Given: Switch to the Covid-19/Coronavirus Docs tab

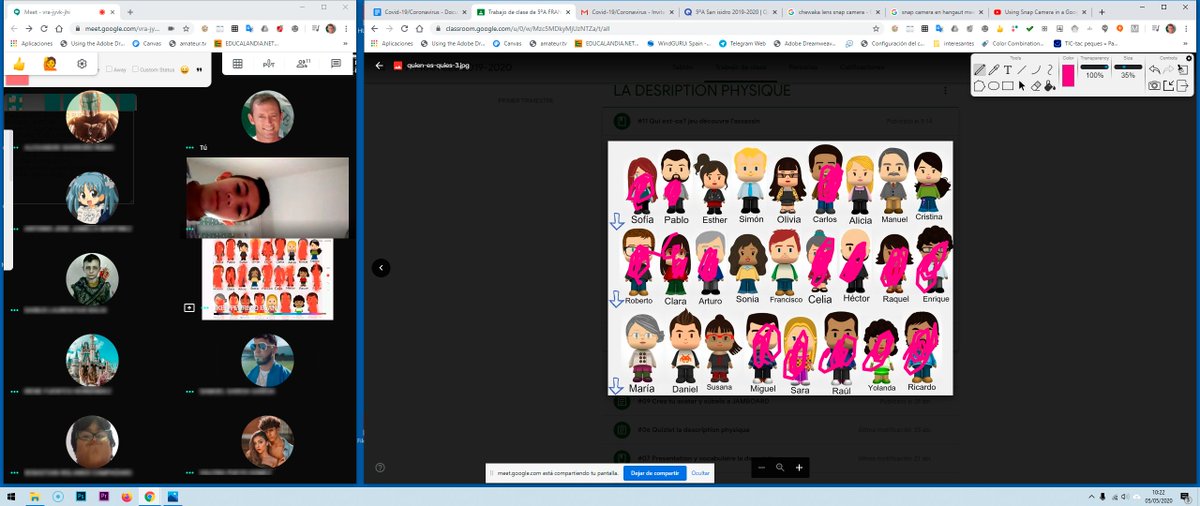Looking at the screenshot, I should coord(420,12).
